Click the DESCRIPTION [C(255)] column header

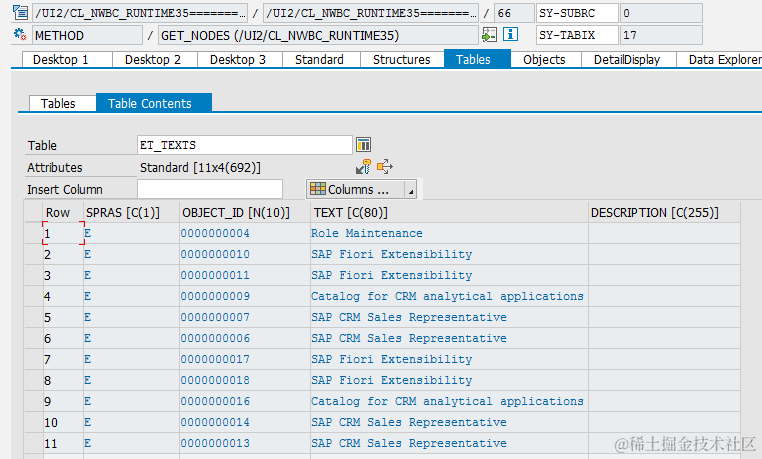click(664, 213)
